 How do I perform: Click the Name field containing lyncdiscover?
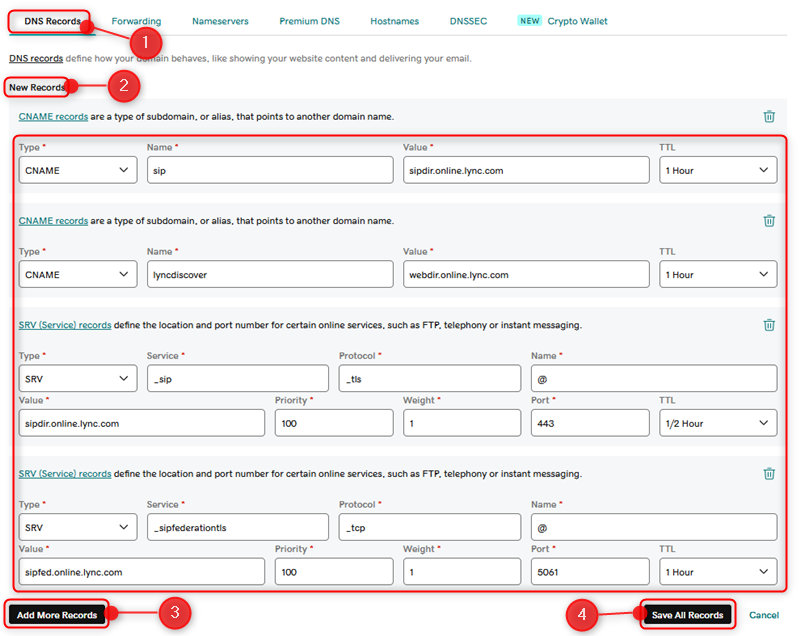click(270, 274)
